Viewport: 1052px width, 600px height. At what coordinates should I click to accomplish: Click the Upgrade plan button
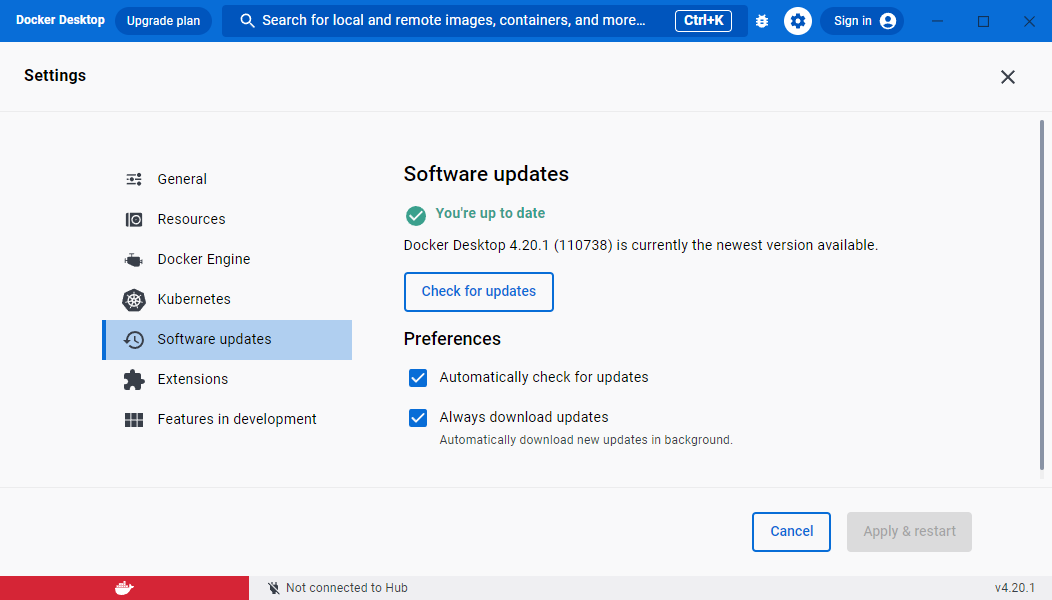(163, 20)
